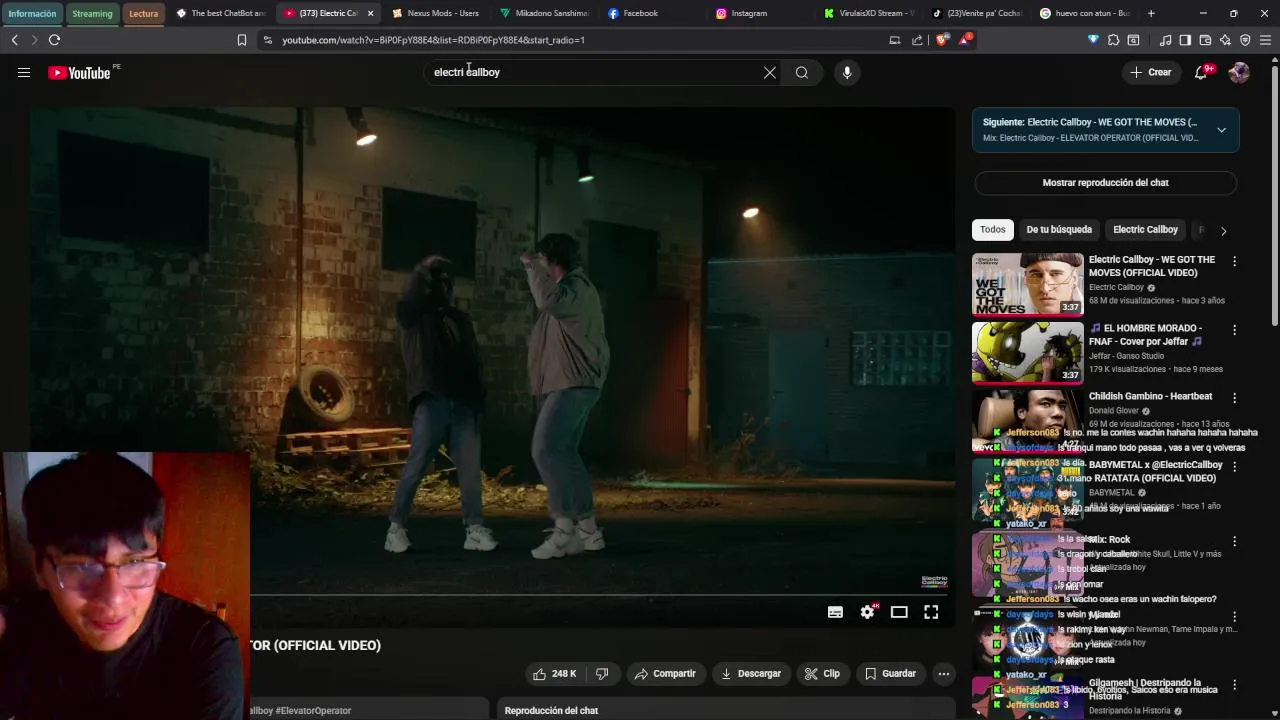Click the Guardar button
Viewport: 1280px width, 720px height.
890,674
